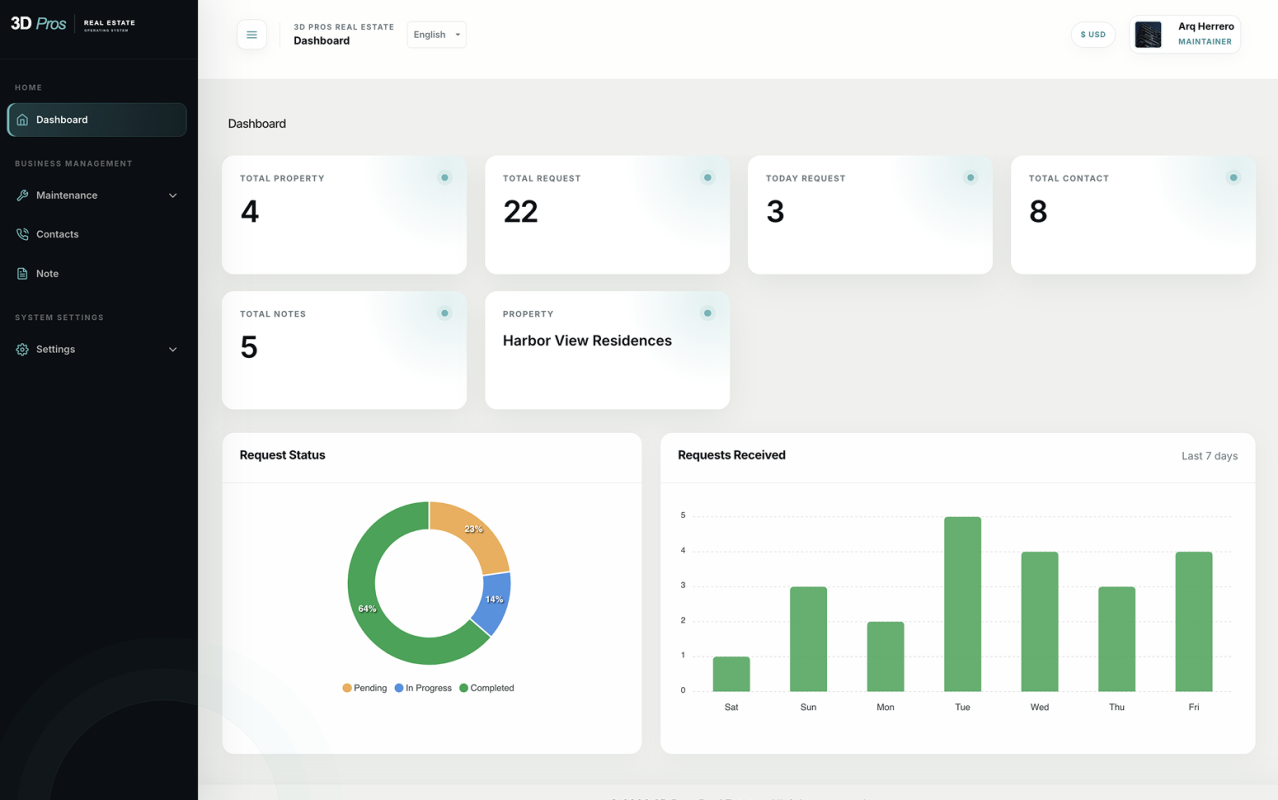Toggle the Pending legend in Request Status

point(365,688)
